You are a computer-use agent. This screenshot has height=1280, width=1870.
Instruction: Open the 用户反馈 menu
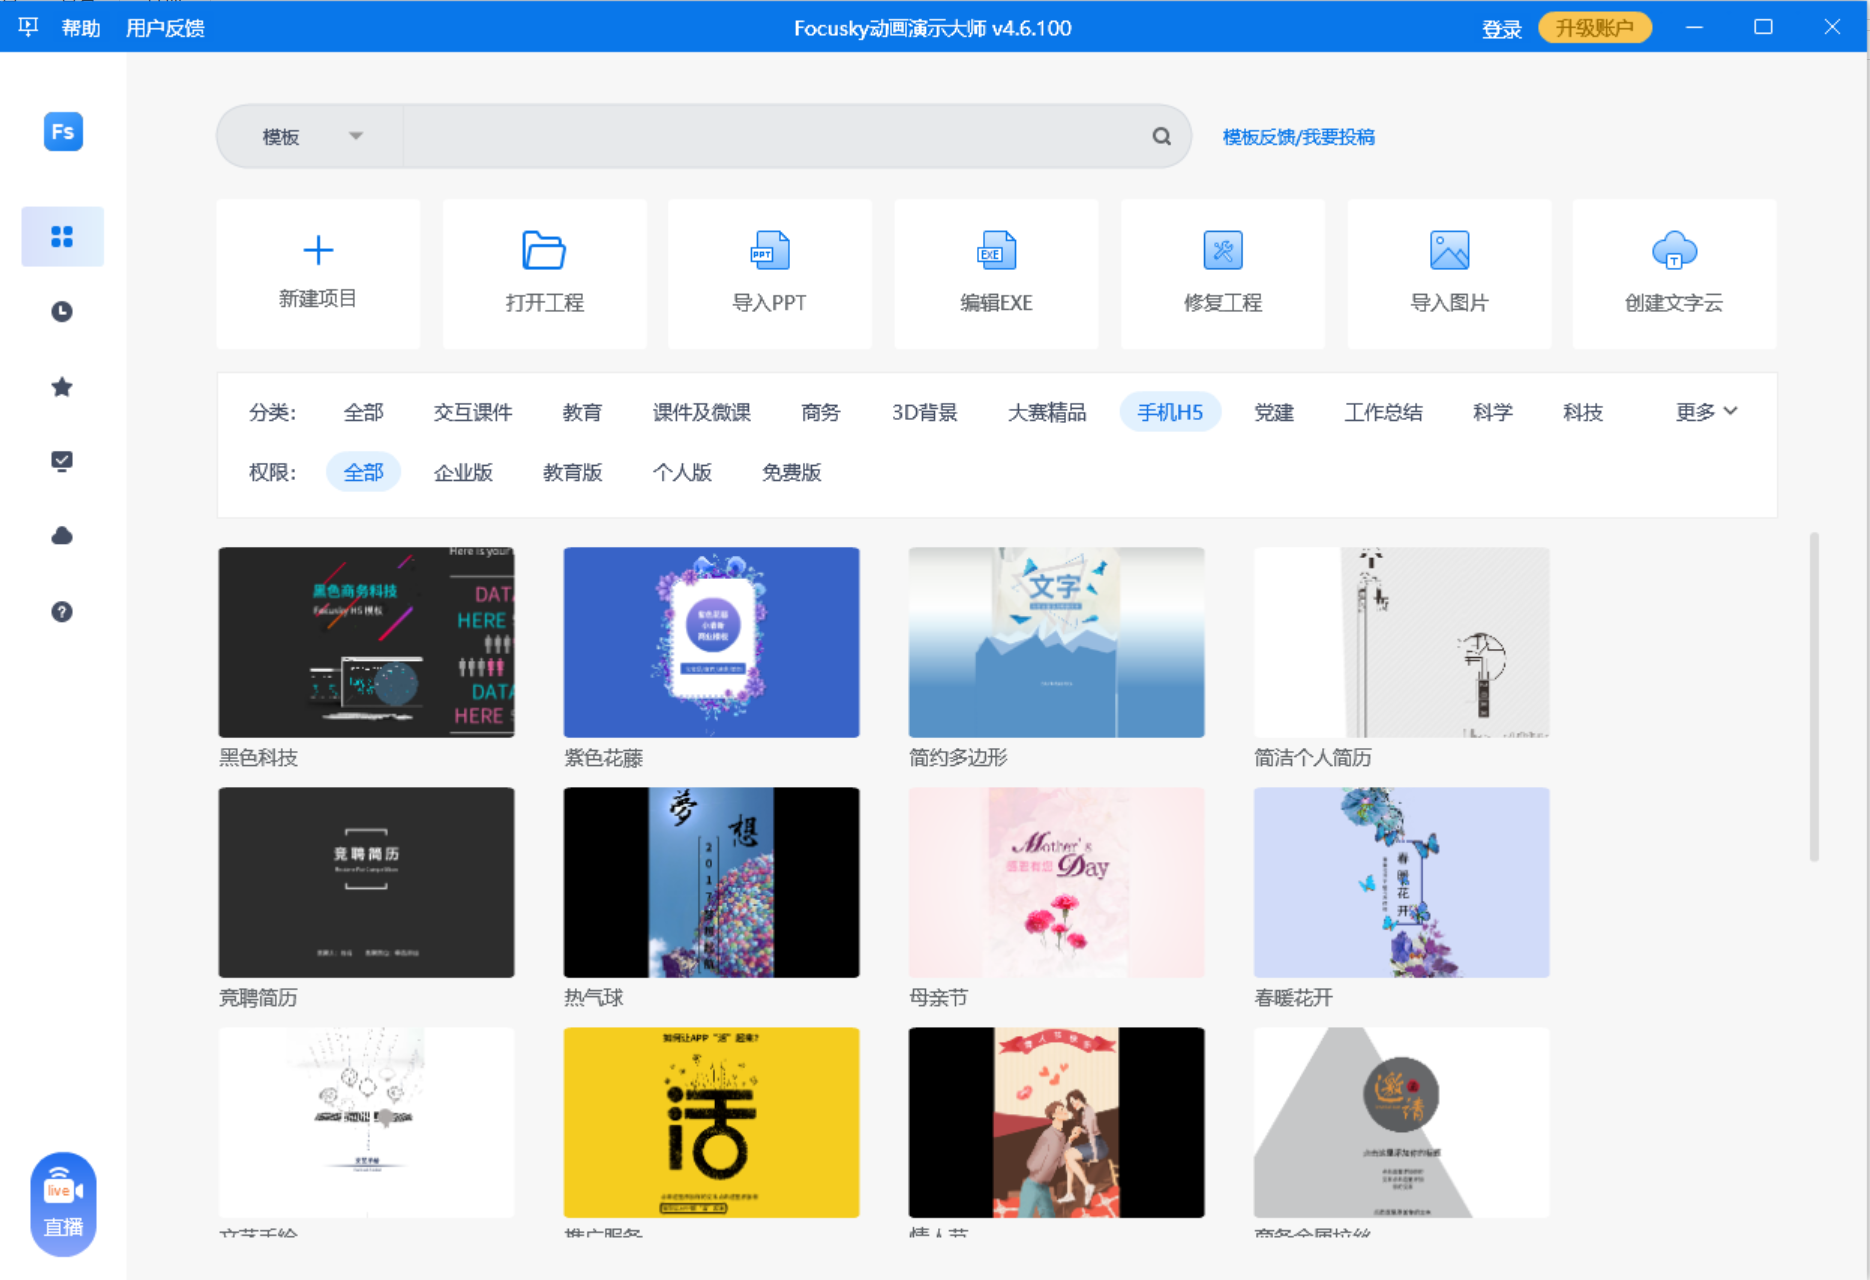pos(165,28)
